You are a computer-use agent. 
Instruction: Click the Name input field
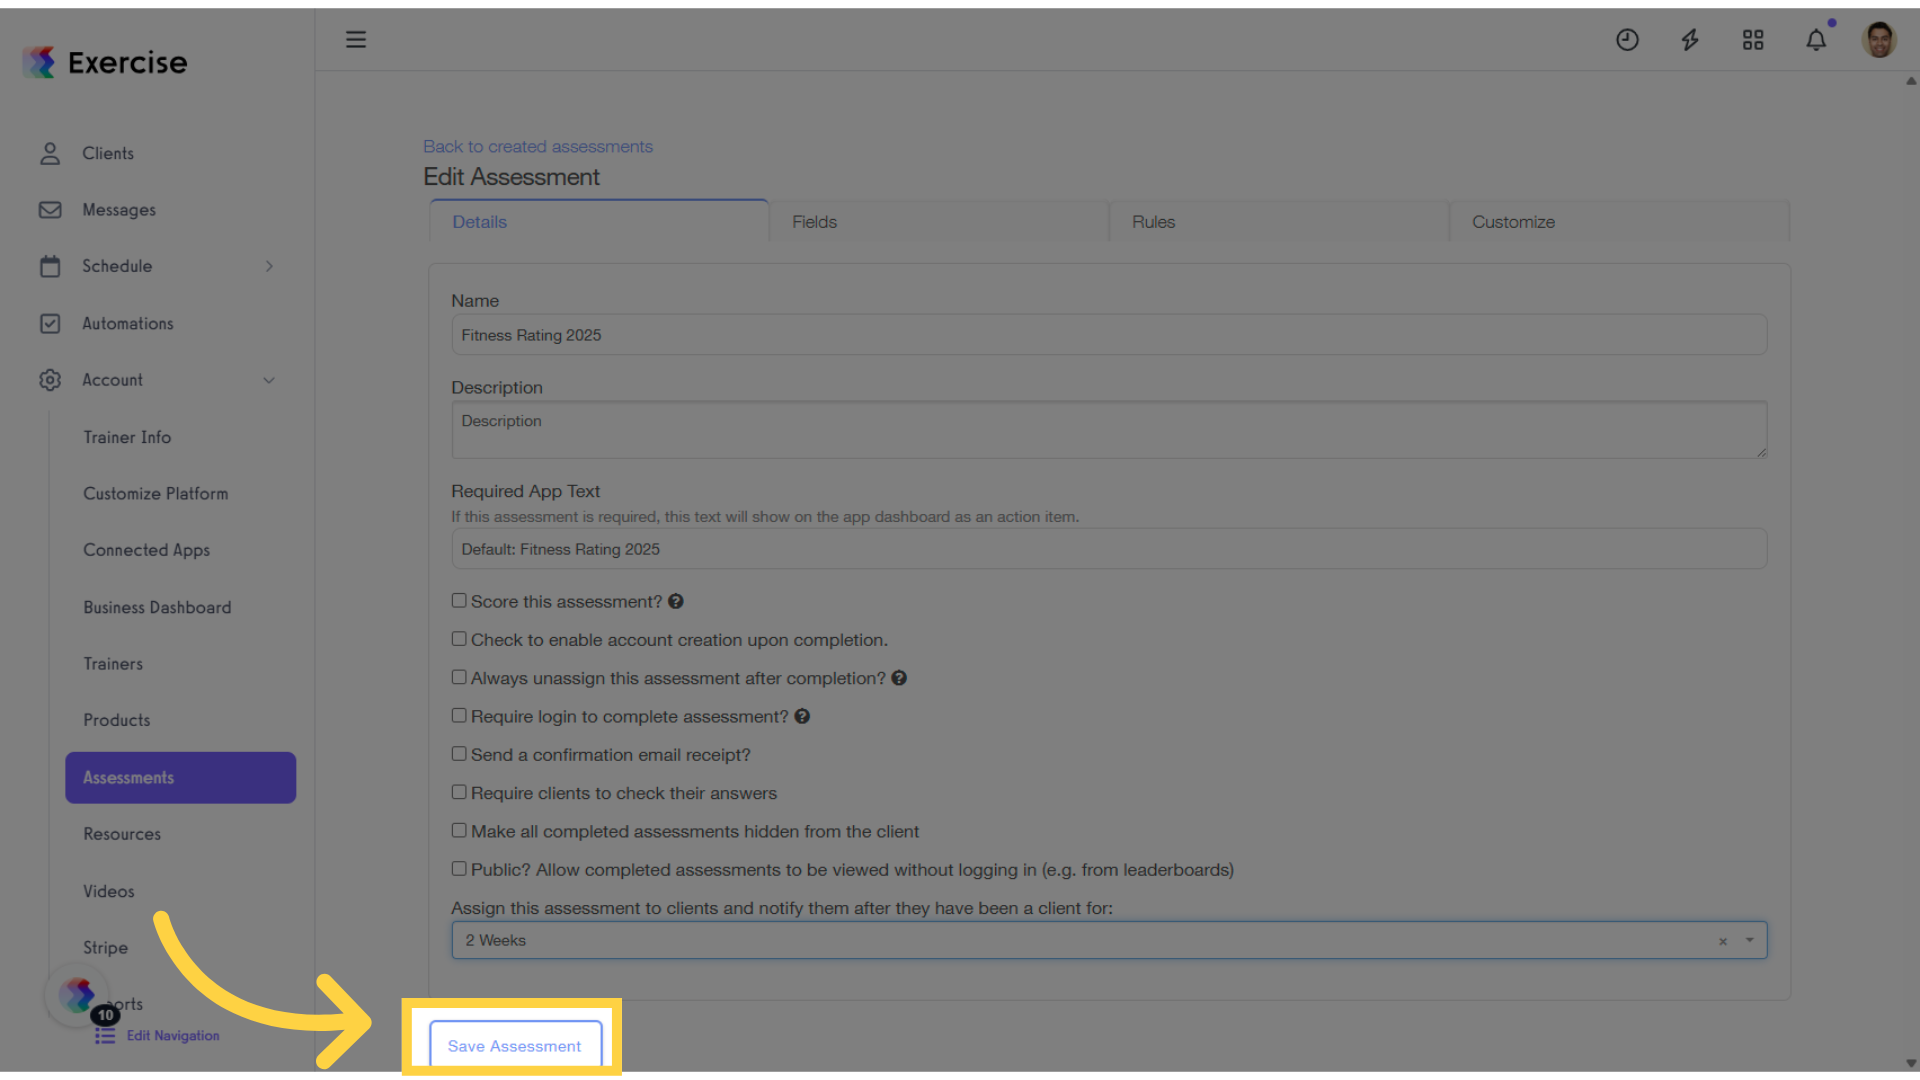[1108, 335]
